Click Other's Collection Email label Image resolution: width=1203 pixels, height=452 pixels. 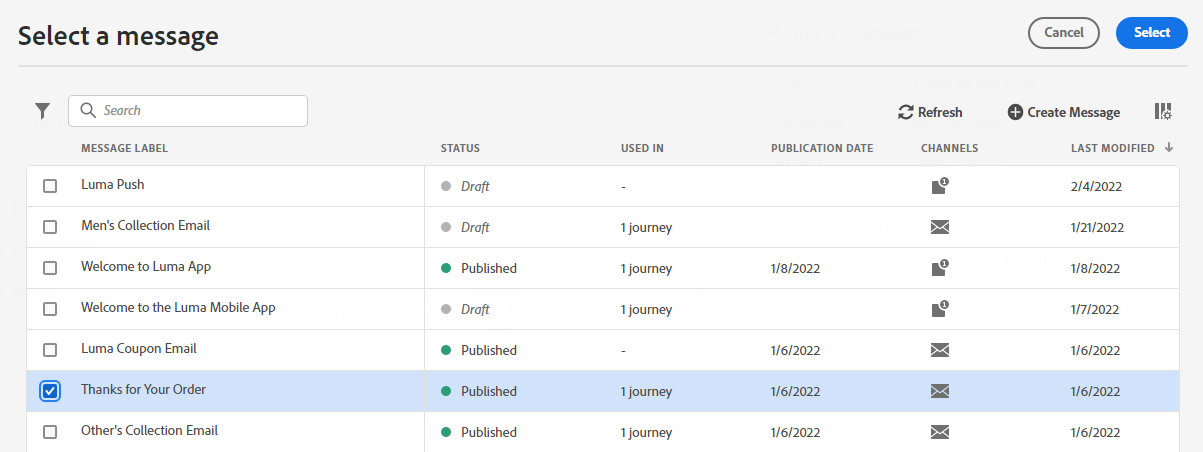pos(149,431)
